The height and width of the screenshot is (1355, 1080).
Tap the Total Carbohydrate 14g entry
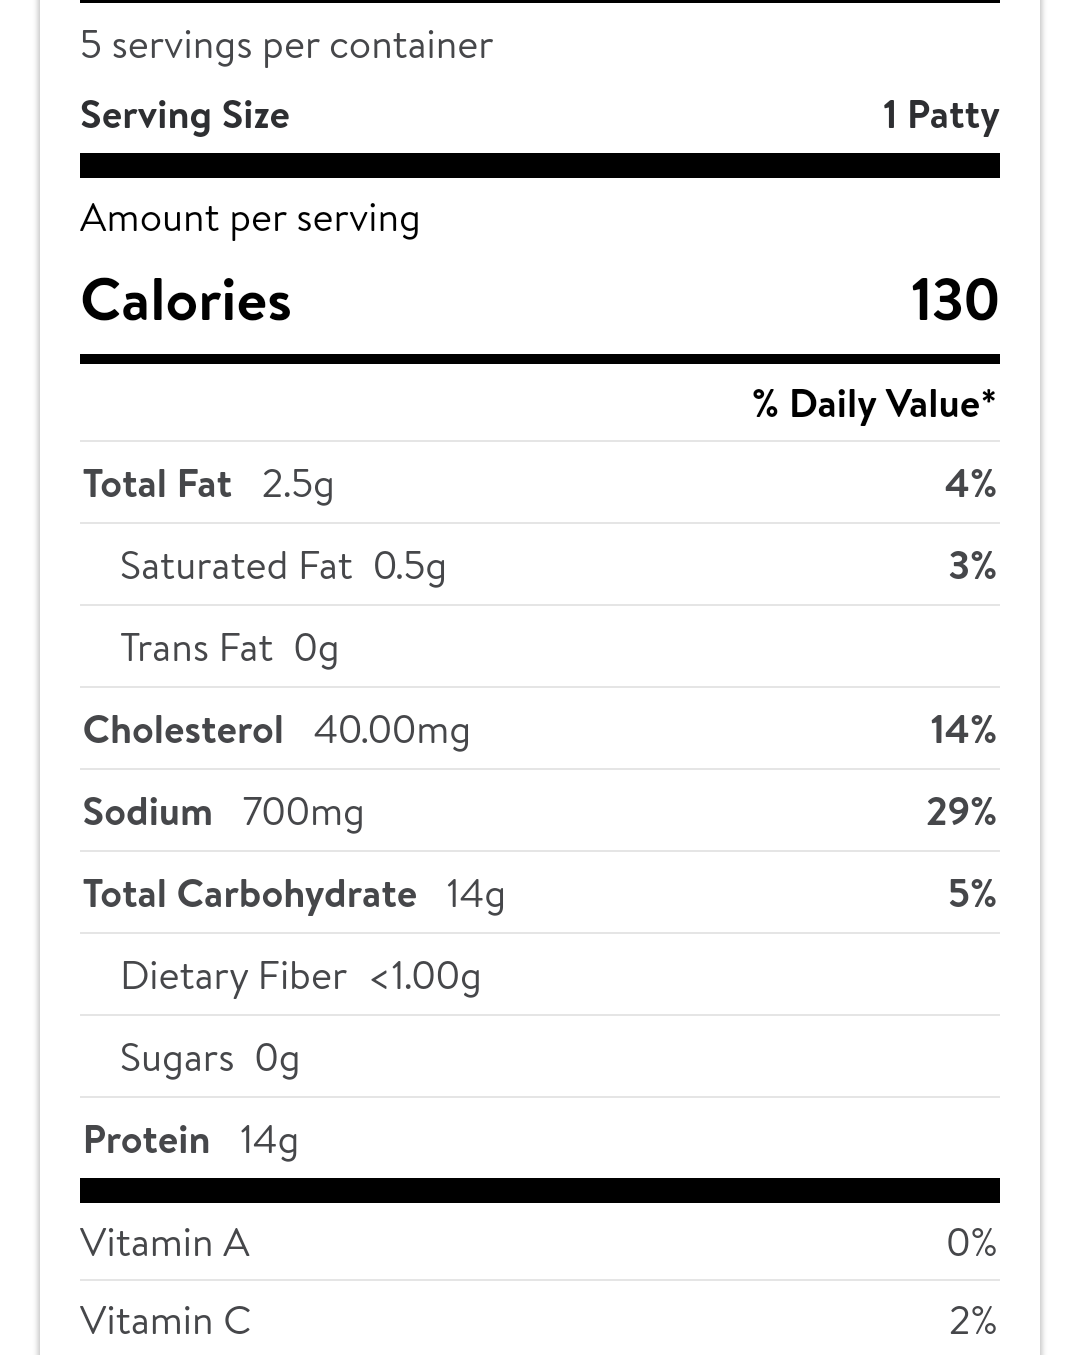[293, 895]
